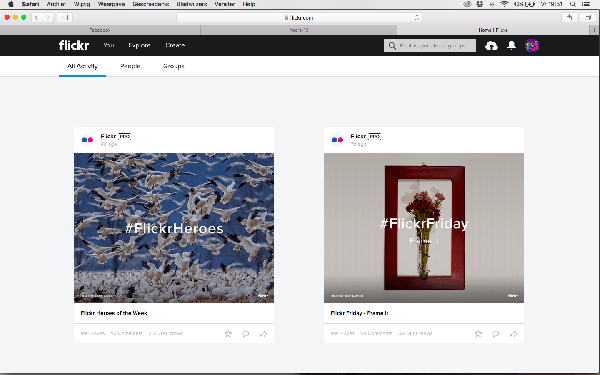
Task: Go back with Safari's back arrow
Action: click(37, 17)
